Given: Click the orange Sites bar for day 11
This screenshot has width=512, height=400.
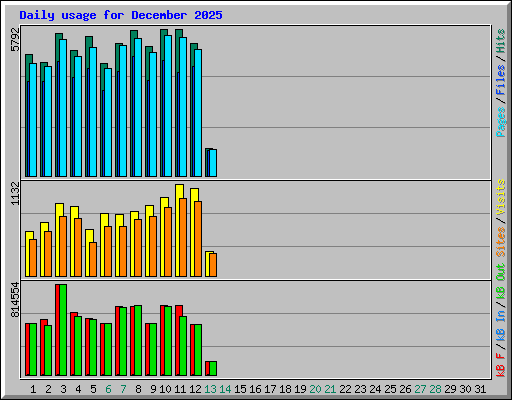Looking at the screenshot, I should coord(183,237).
